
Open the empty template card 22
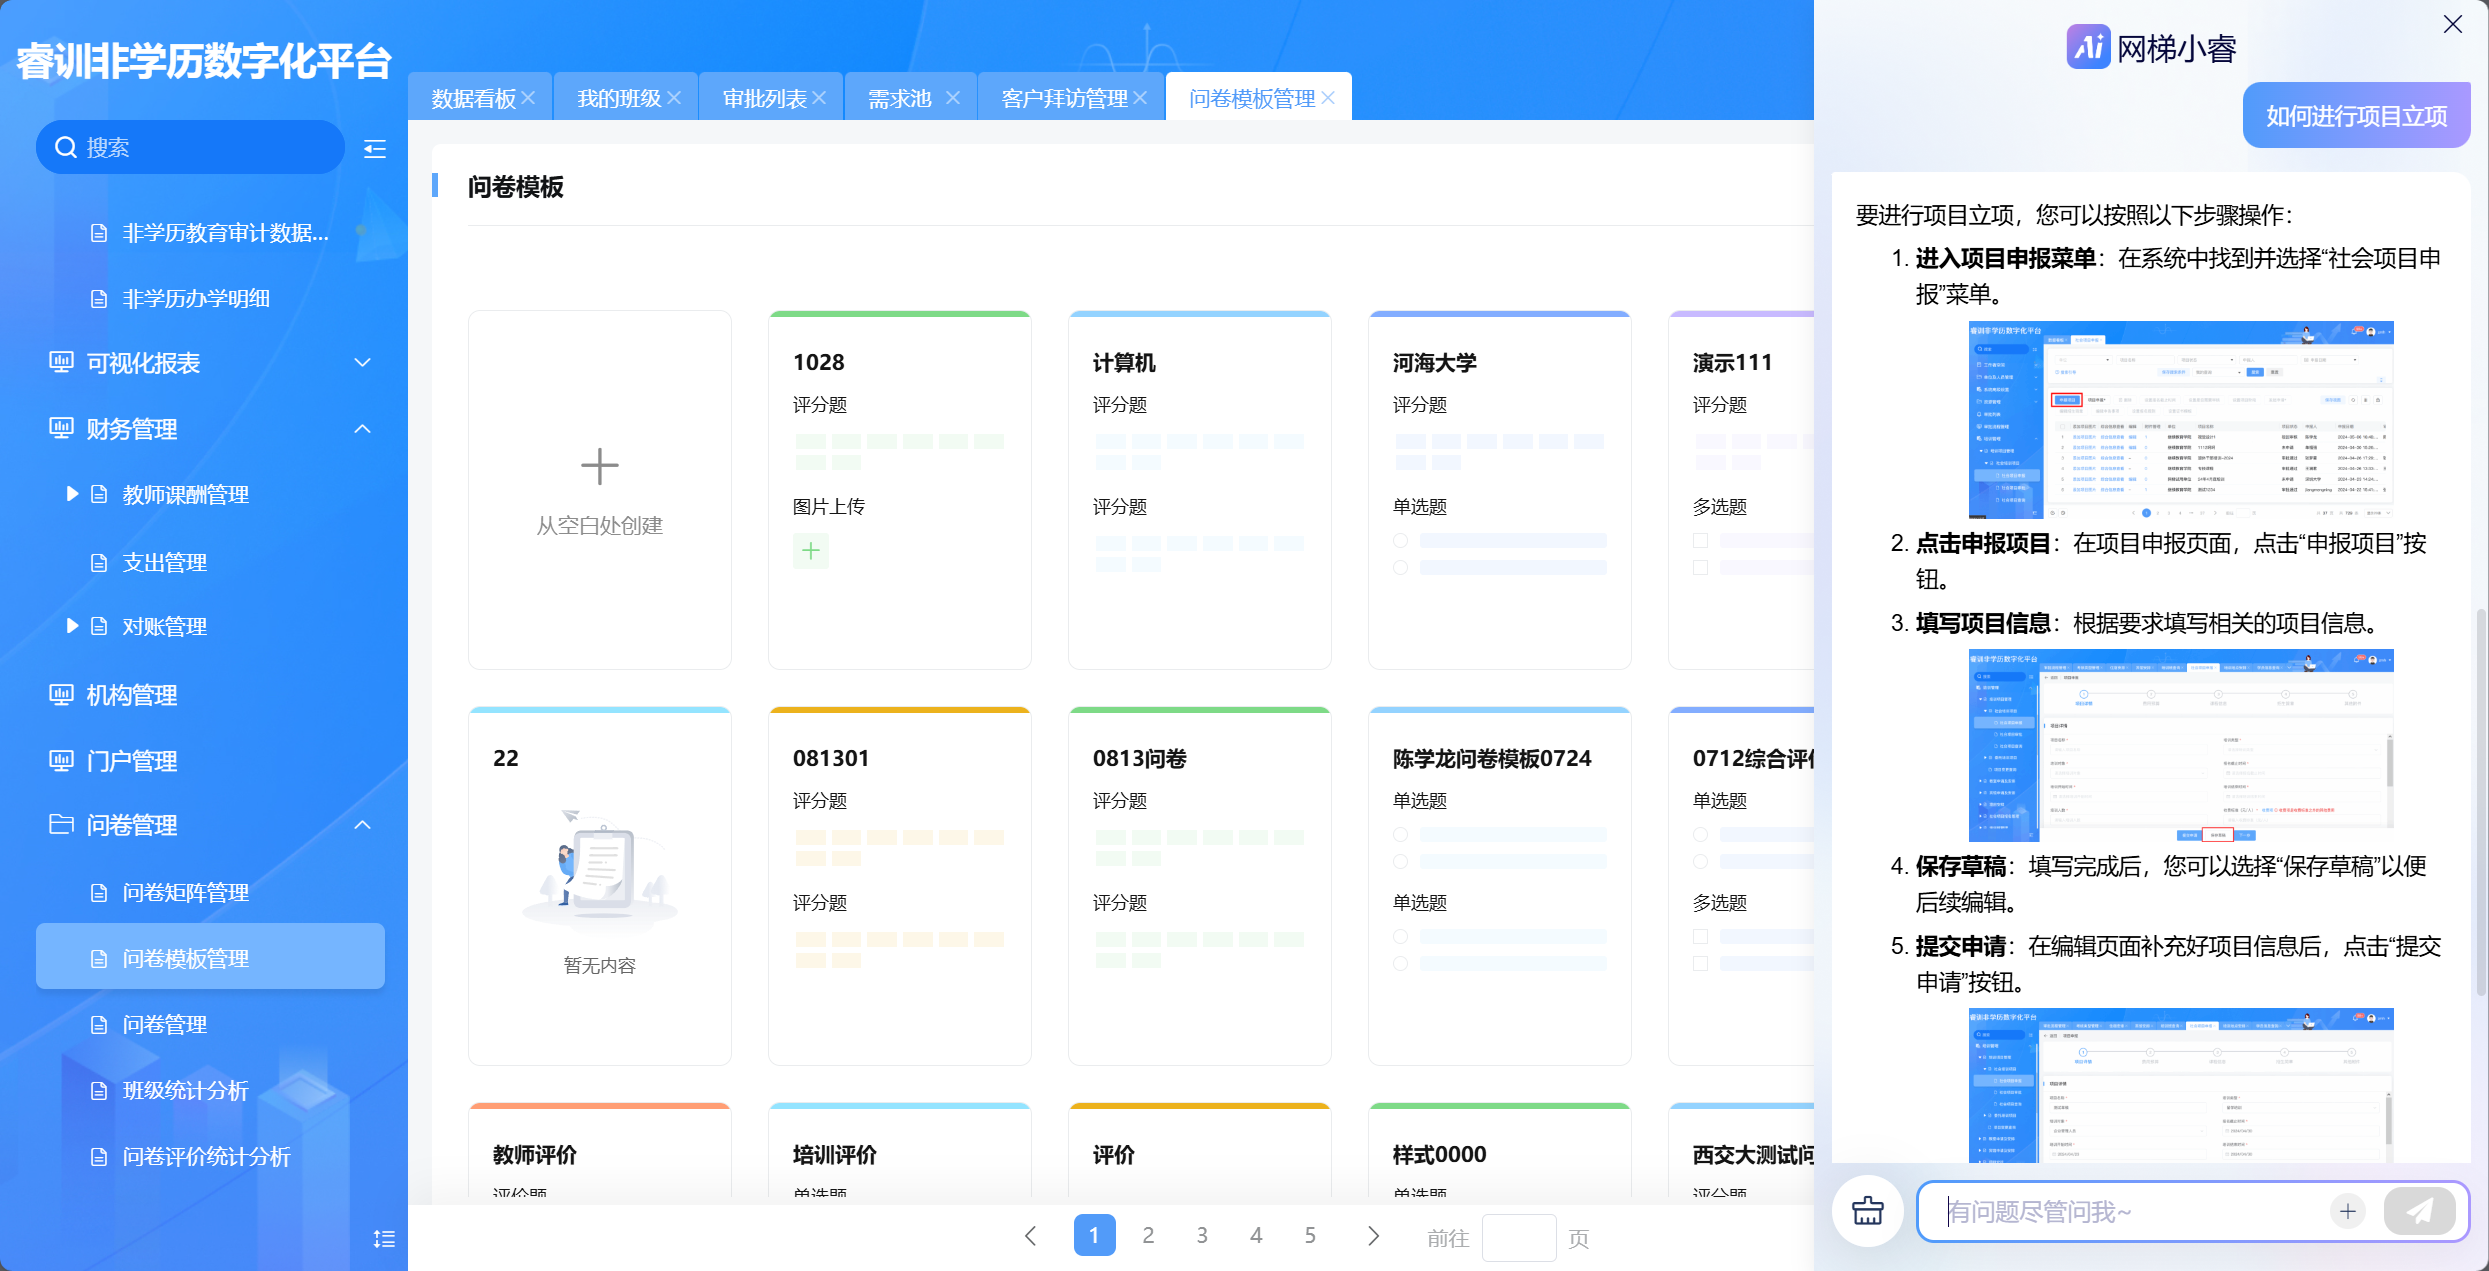coord(599,886)
